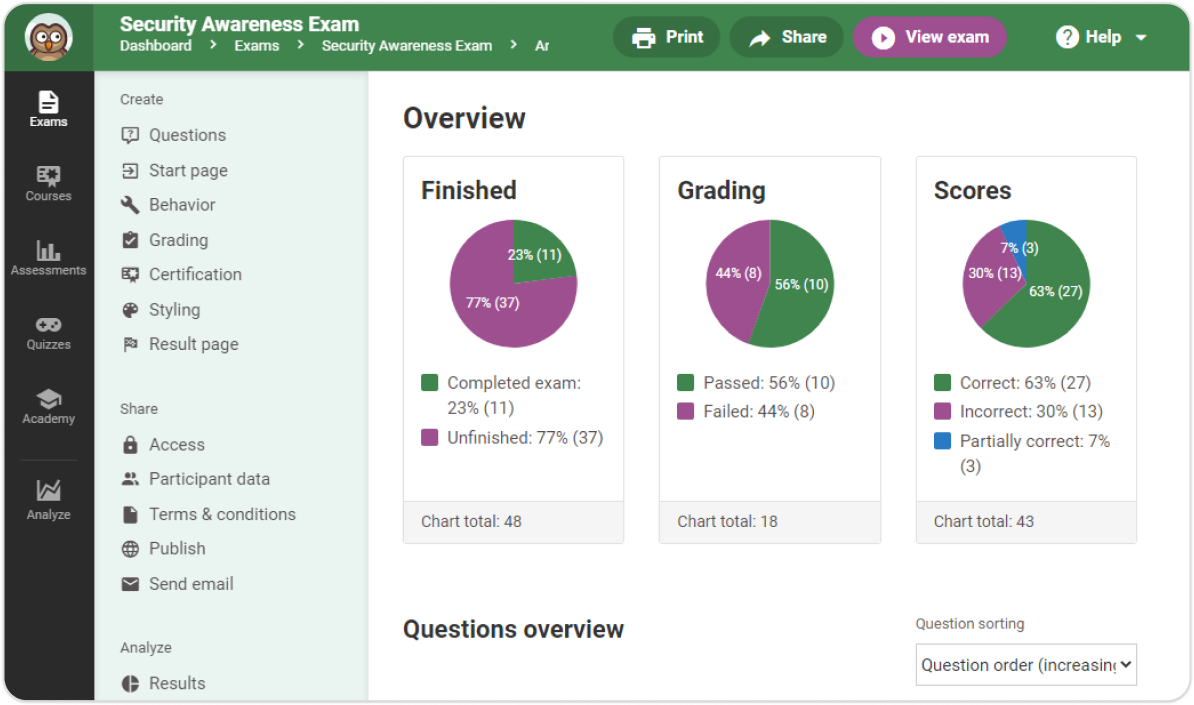Click the Send email envelope icon

pyautogui.click(x=130, y=584)
